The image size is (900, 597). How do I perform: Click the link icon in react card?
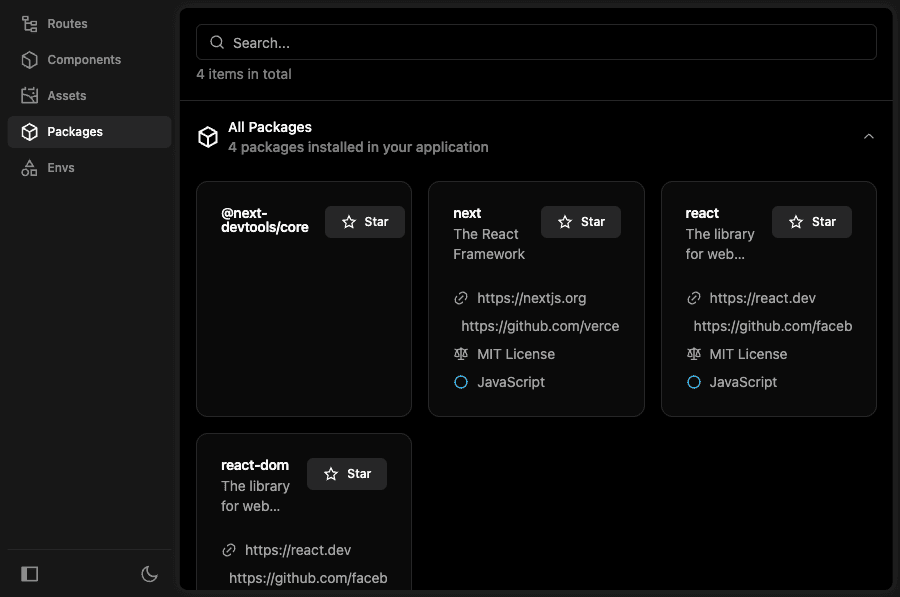click(x=693, y=298)
